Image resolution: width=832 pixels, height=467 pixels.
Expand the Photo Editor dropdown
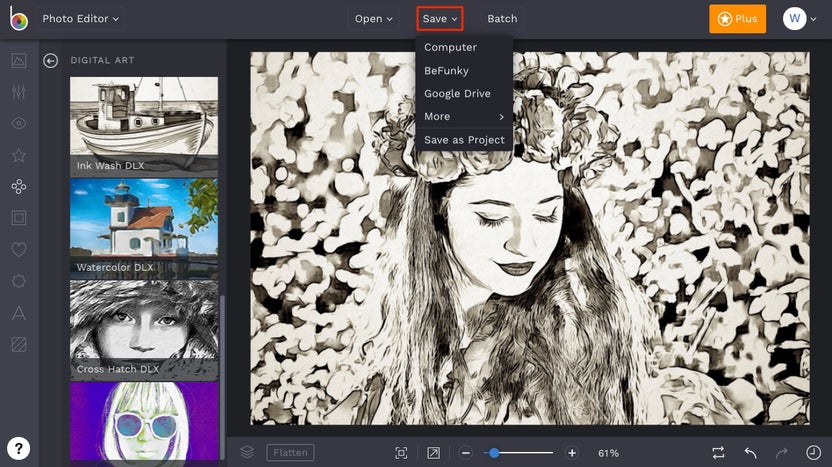point(81,19)
